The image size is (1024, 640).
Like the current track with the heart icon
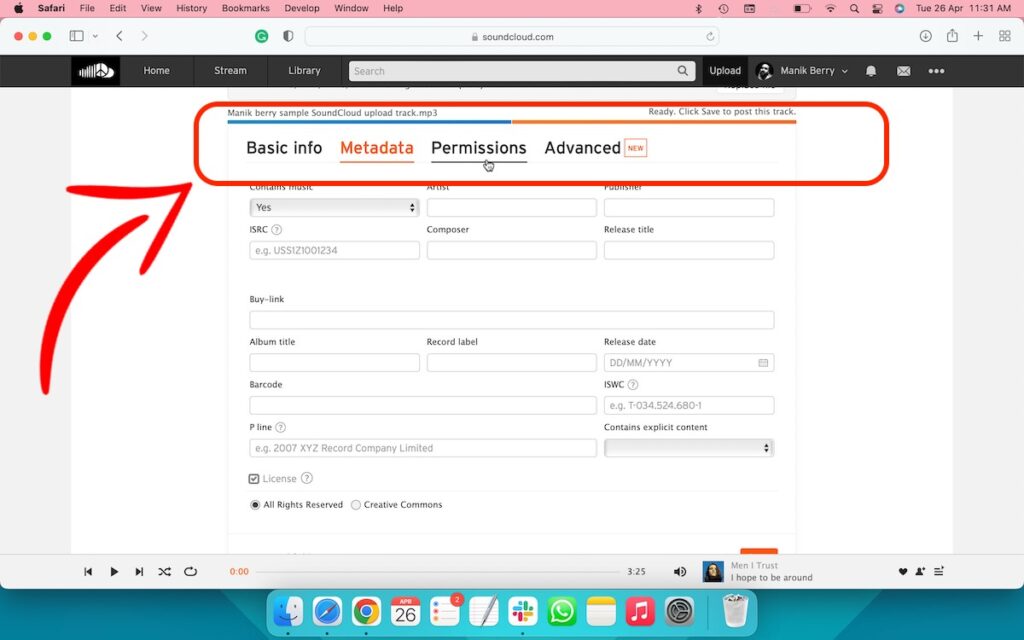903,571
